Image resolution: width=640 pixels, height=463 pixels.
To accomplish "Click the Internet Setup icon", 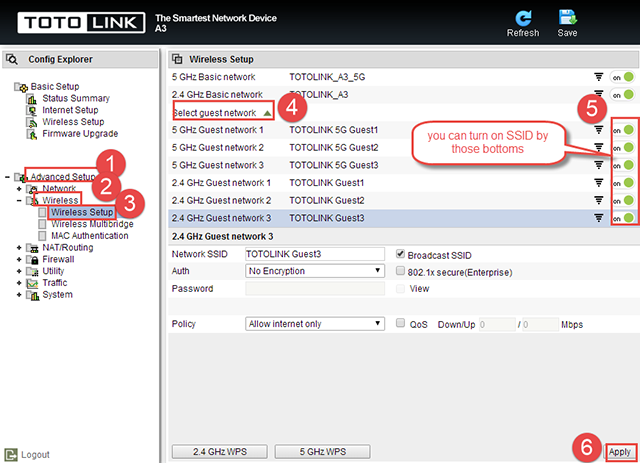I will [x=32, y=111].
